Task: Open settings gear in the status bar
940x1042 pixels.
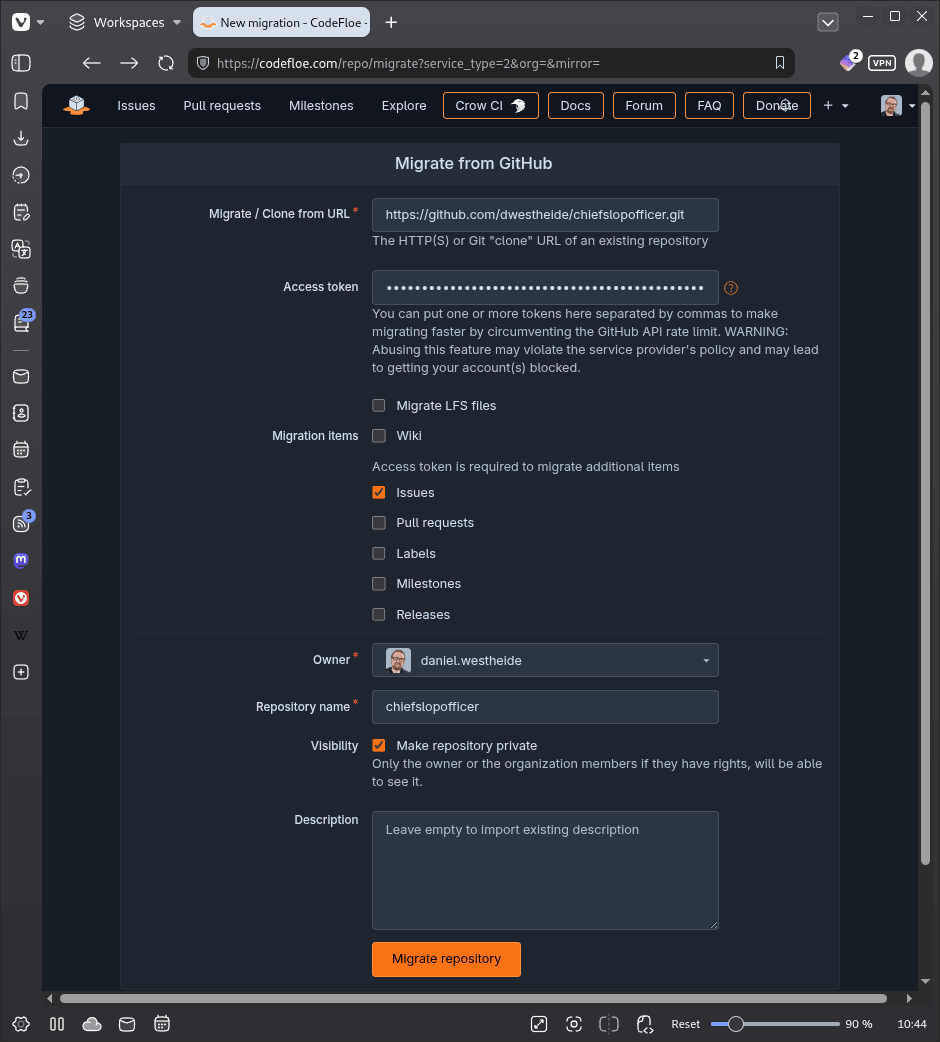Action: click(x=21, y=1024)
